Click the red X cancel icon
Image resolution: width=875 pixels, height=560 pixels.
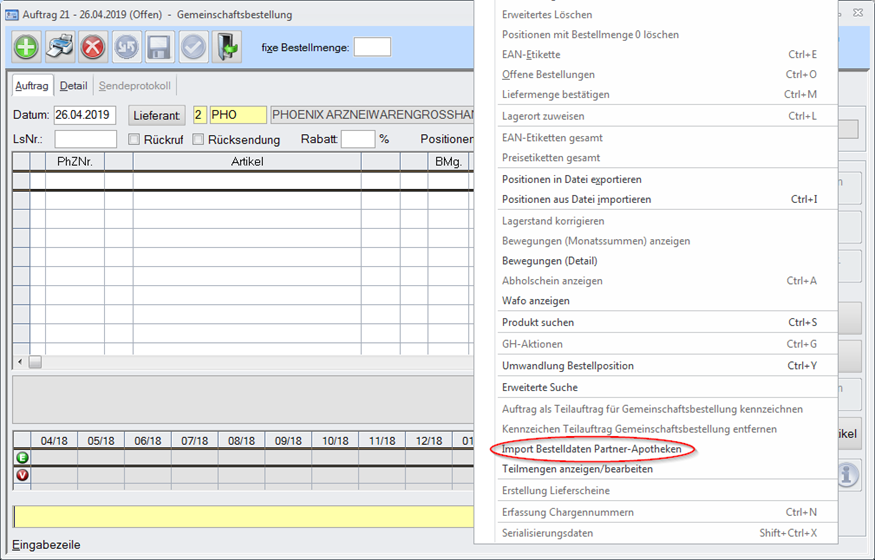point(93,47)
